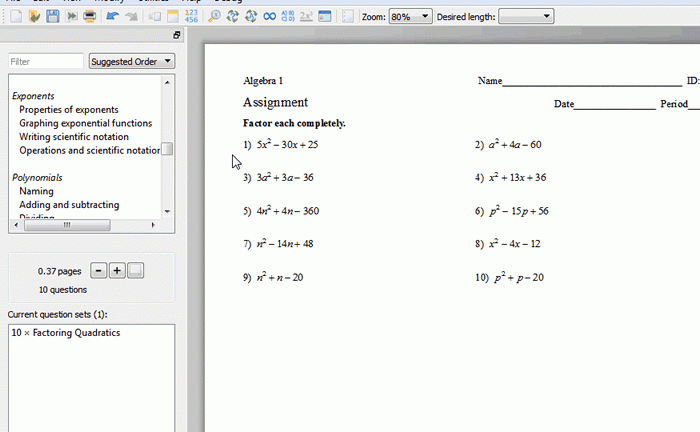Click the grayed duplicate pages icon

[154, 17]
